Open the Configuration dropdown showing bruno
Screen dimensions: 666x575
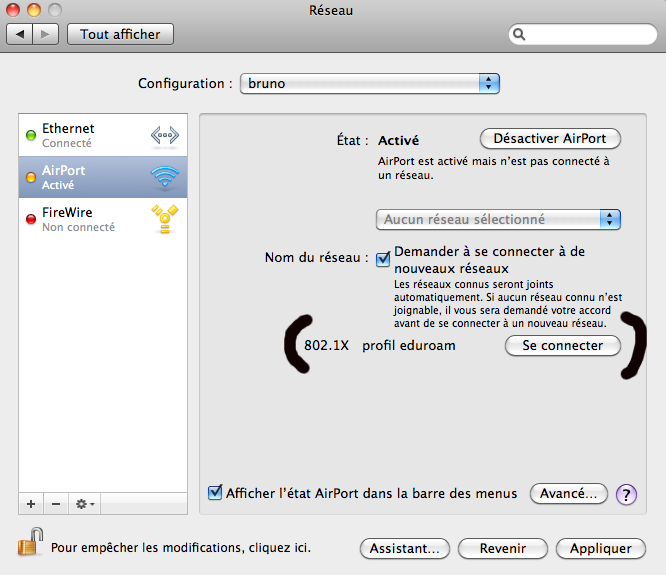[x=370, y=83]
